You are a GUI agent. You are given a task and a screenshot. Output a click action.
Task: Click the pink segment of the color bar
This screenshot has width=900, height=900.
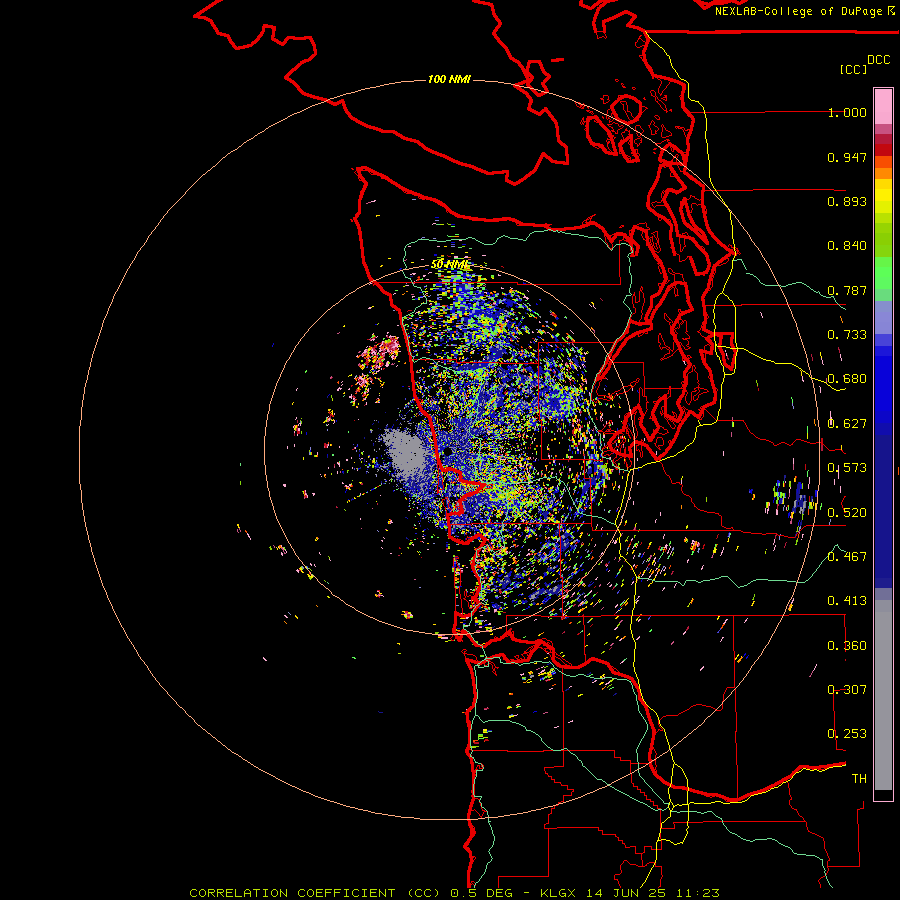coord(883,107)
